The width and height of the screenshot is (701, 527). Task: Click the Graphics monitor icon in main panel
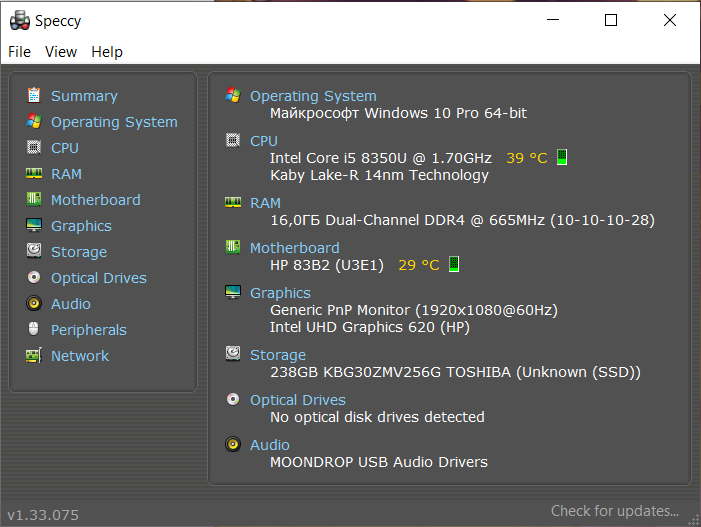(233, 292)
